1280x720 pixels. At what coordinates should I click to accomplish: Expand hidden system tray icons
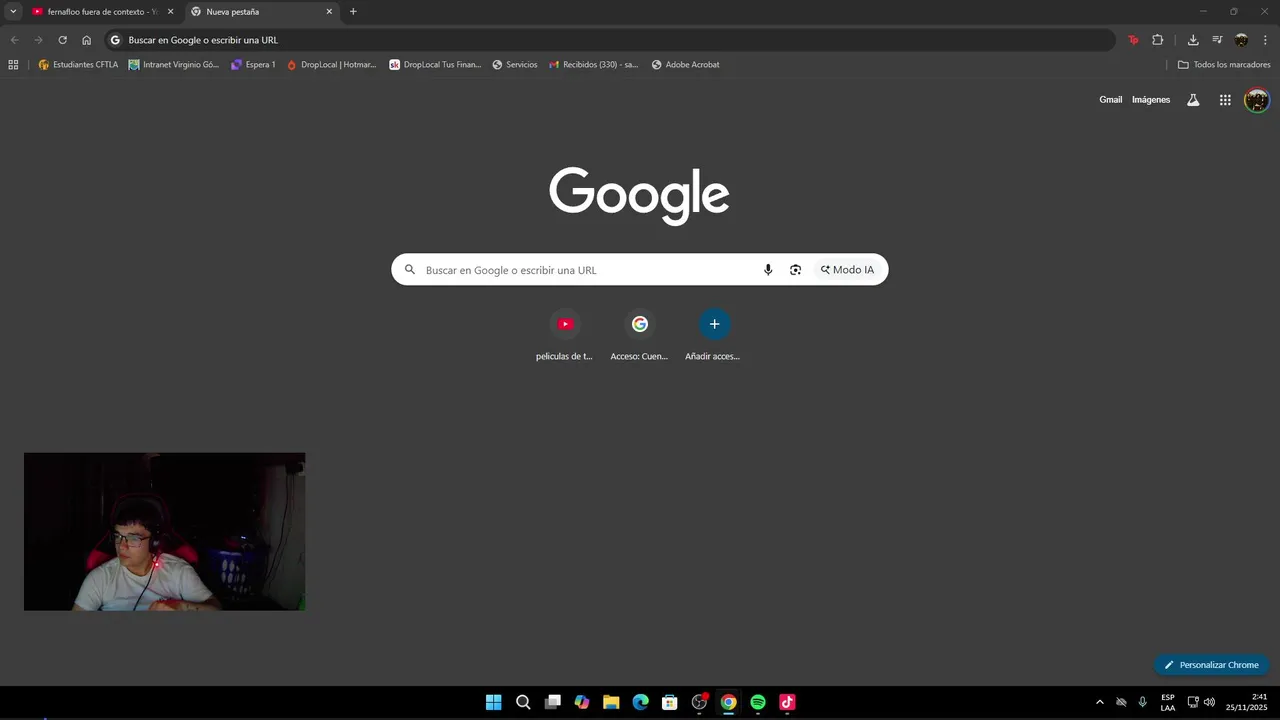(1100, 702)
